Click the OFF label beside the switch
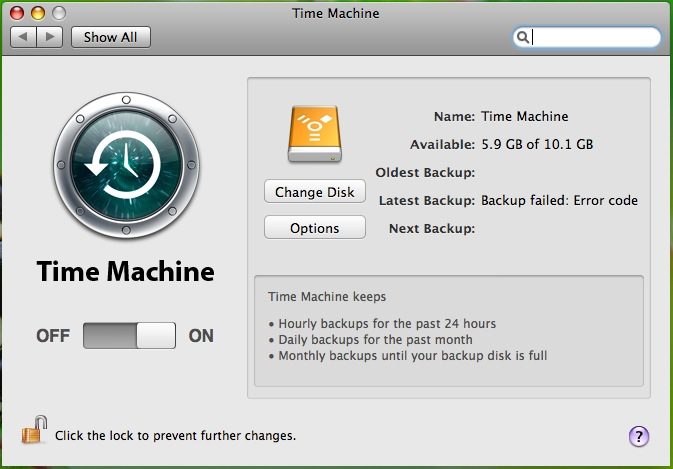The image size is (673, 469). pos(53,336)
